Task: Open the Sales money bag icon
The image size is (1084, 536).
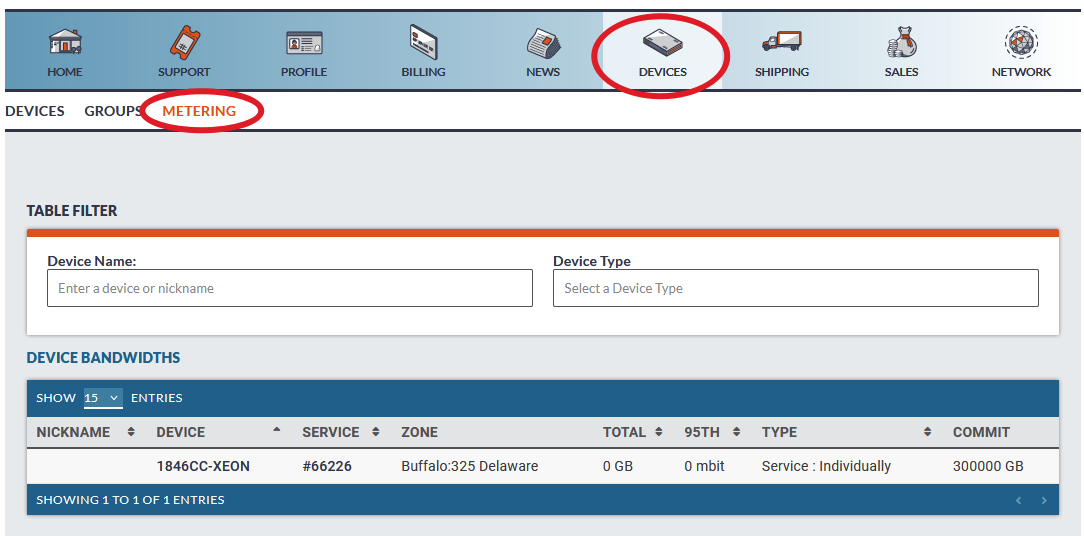Action: pyautogui.click(x=901, y=42)
